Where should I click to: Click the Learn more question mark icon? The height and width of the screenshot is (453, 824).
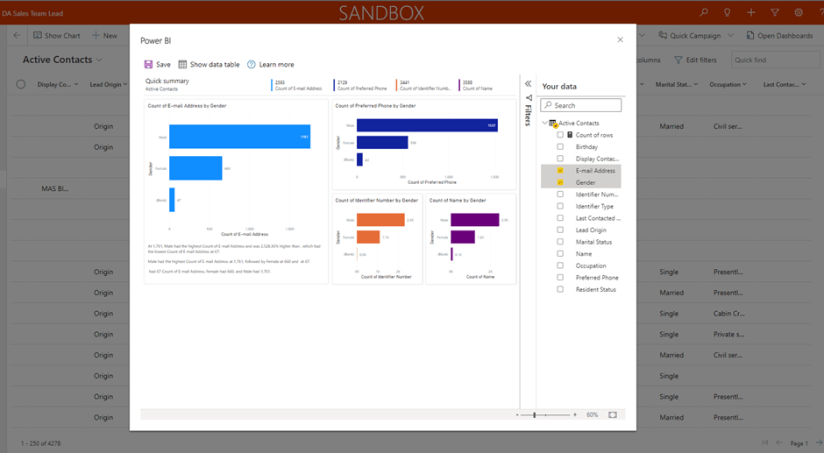point(251,64)
